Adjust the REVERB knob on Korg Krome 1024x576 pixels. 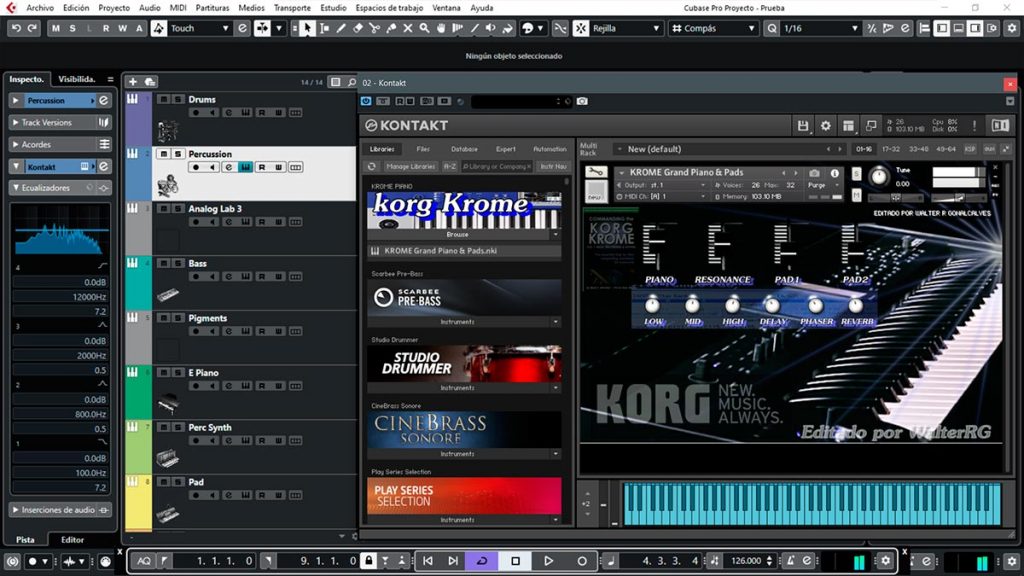tap(856, 305)
